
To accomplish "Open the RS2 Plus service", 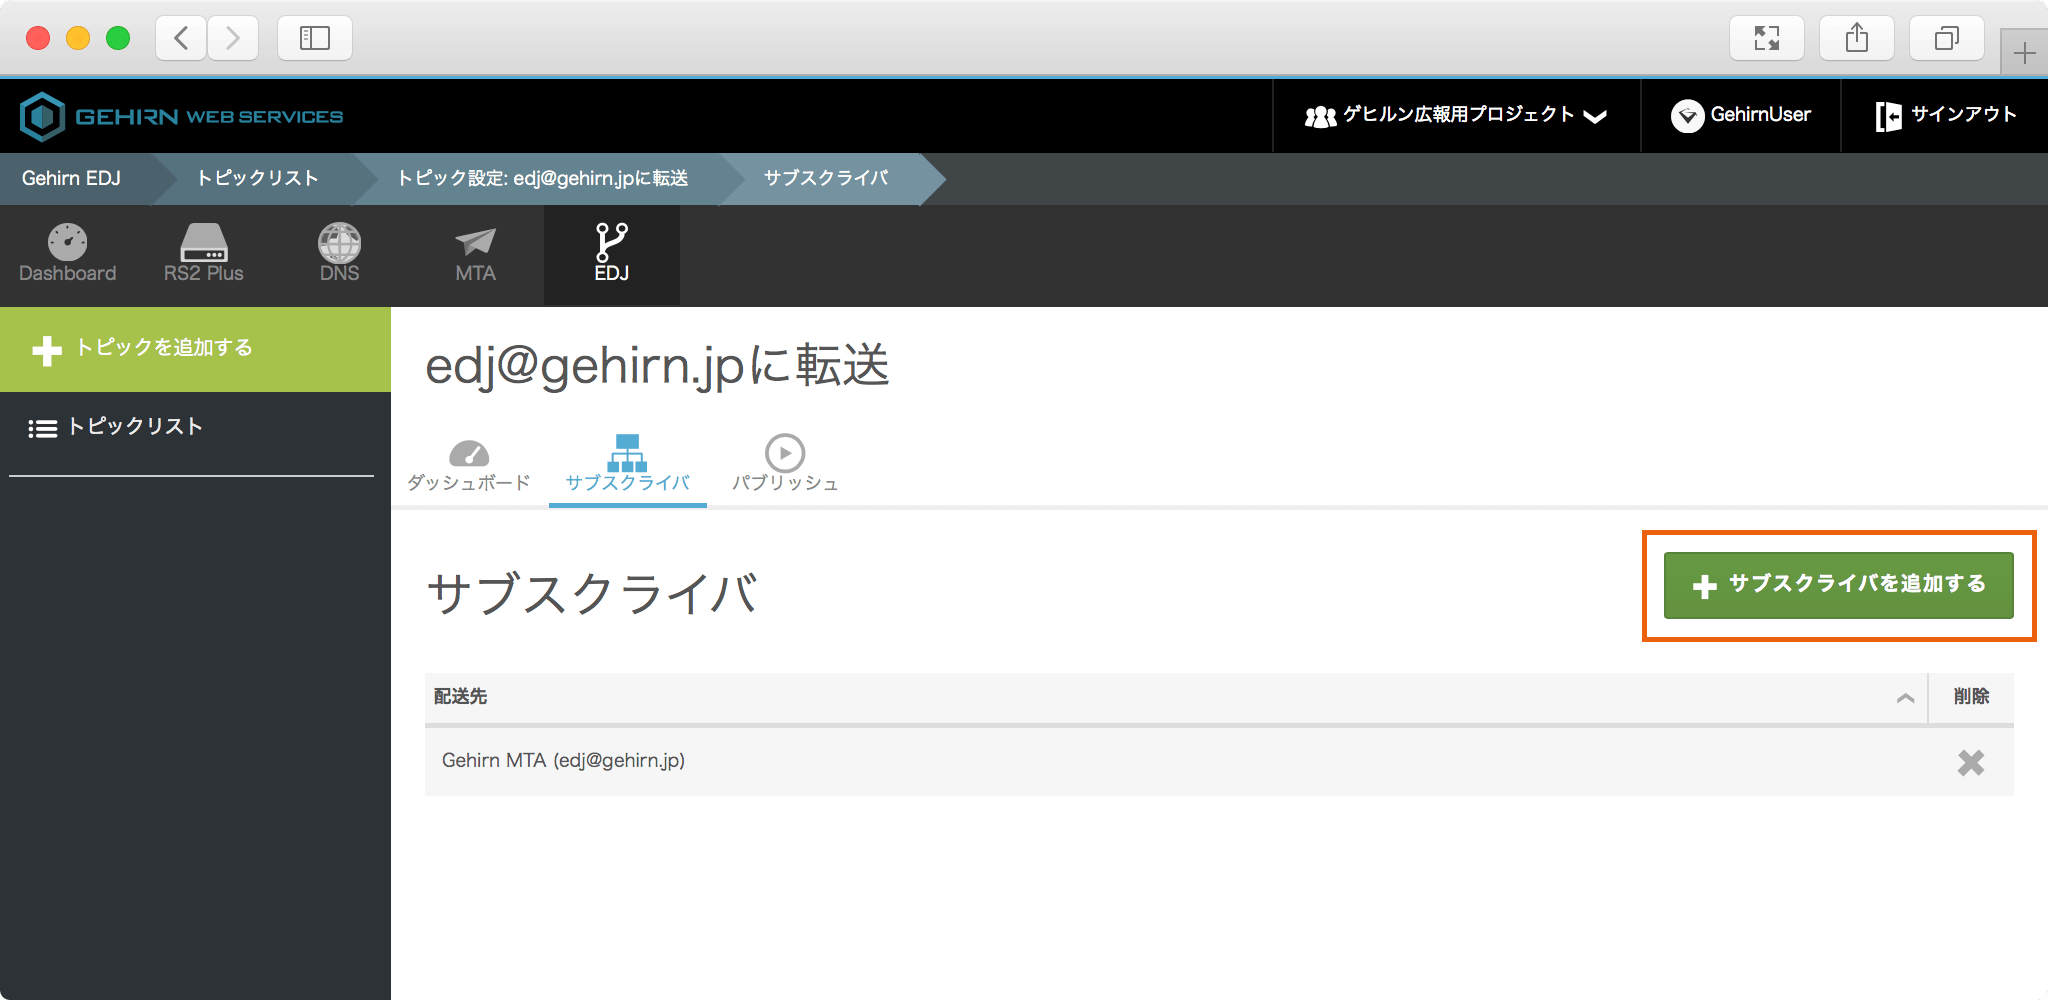I will coord(204,254).
